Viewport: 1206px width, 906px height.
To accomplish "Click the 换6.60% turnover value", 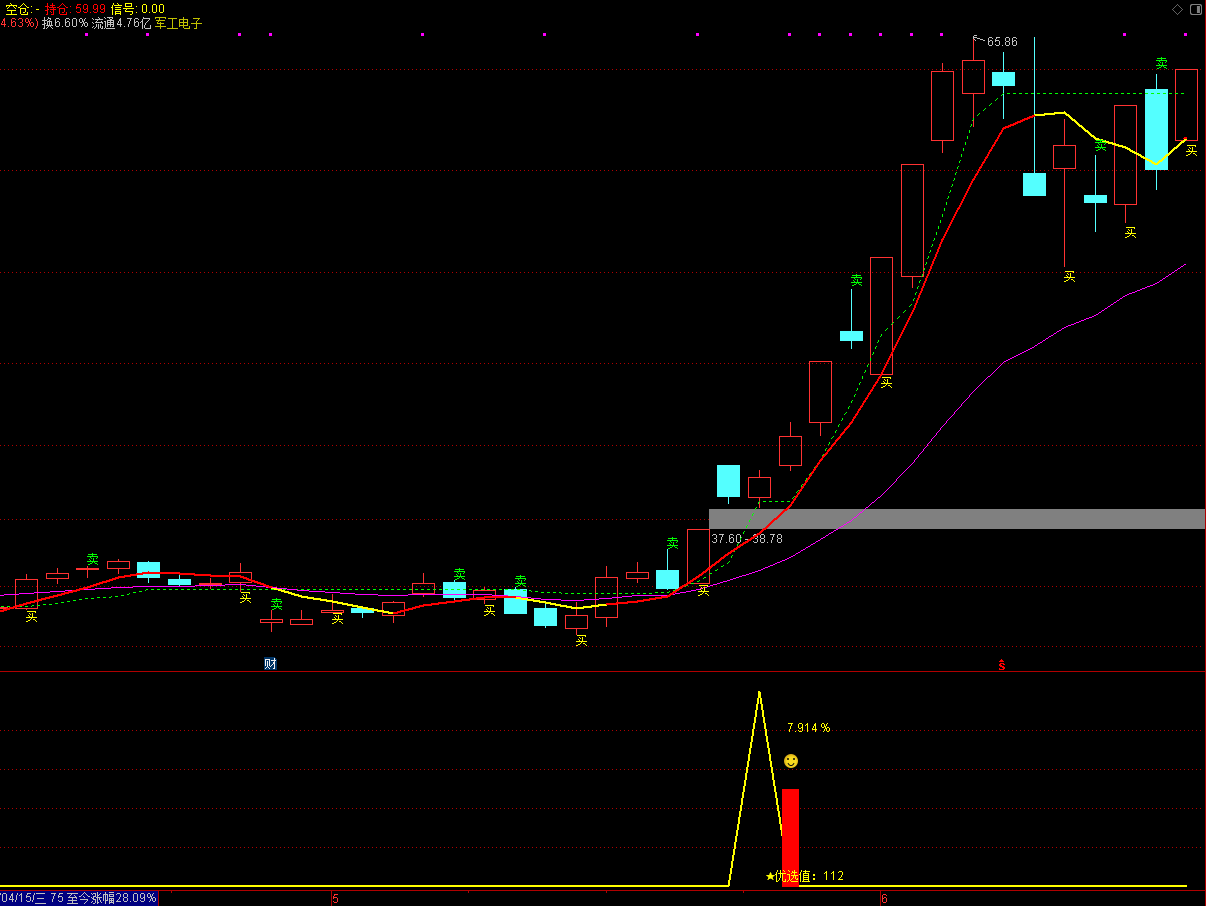I will pyautogui.click(x=65, y=23).
